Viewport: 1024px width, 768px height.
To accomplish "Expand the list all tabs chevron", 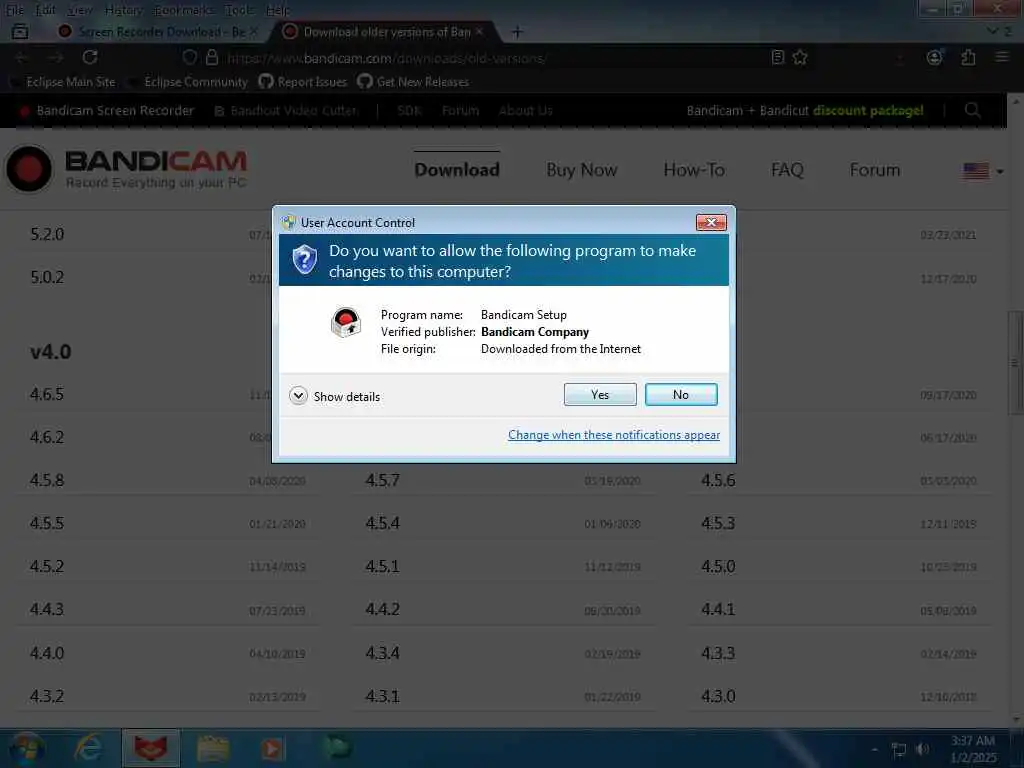I will point(993,31).
